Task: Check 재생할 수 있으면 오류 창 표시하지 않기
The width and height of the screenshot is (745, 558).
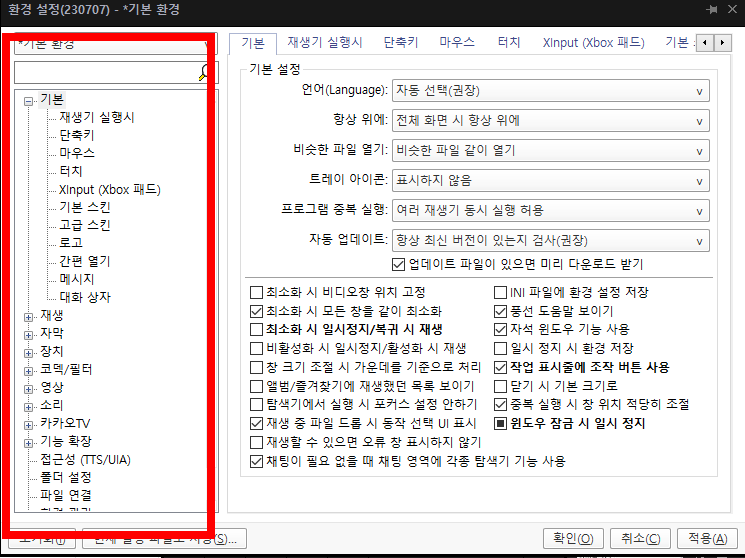Action: tap(257, 443)
